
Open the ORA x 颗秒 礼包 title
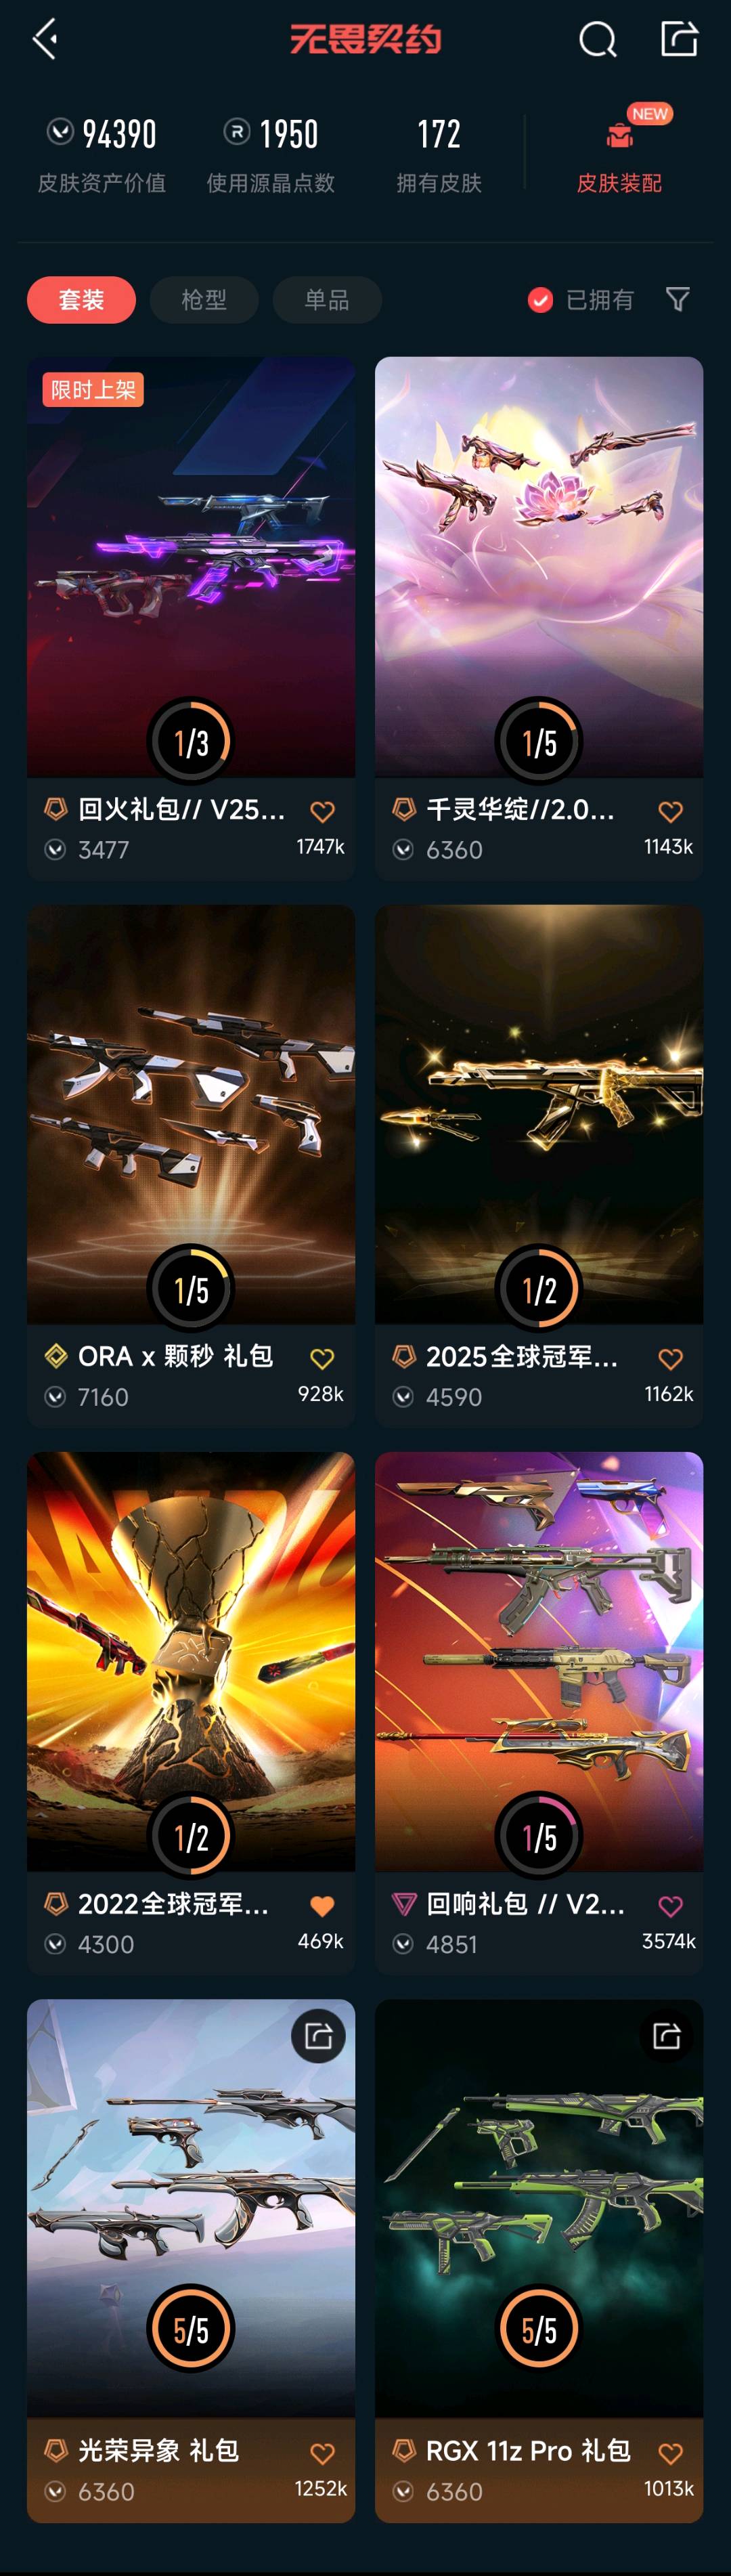[175, 1356]
